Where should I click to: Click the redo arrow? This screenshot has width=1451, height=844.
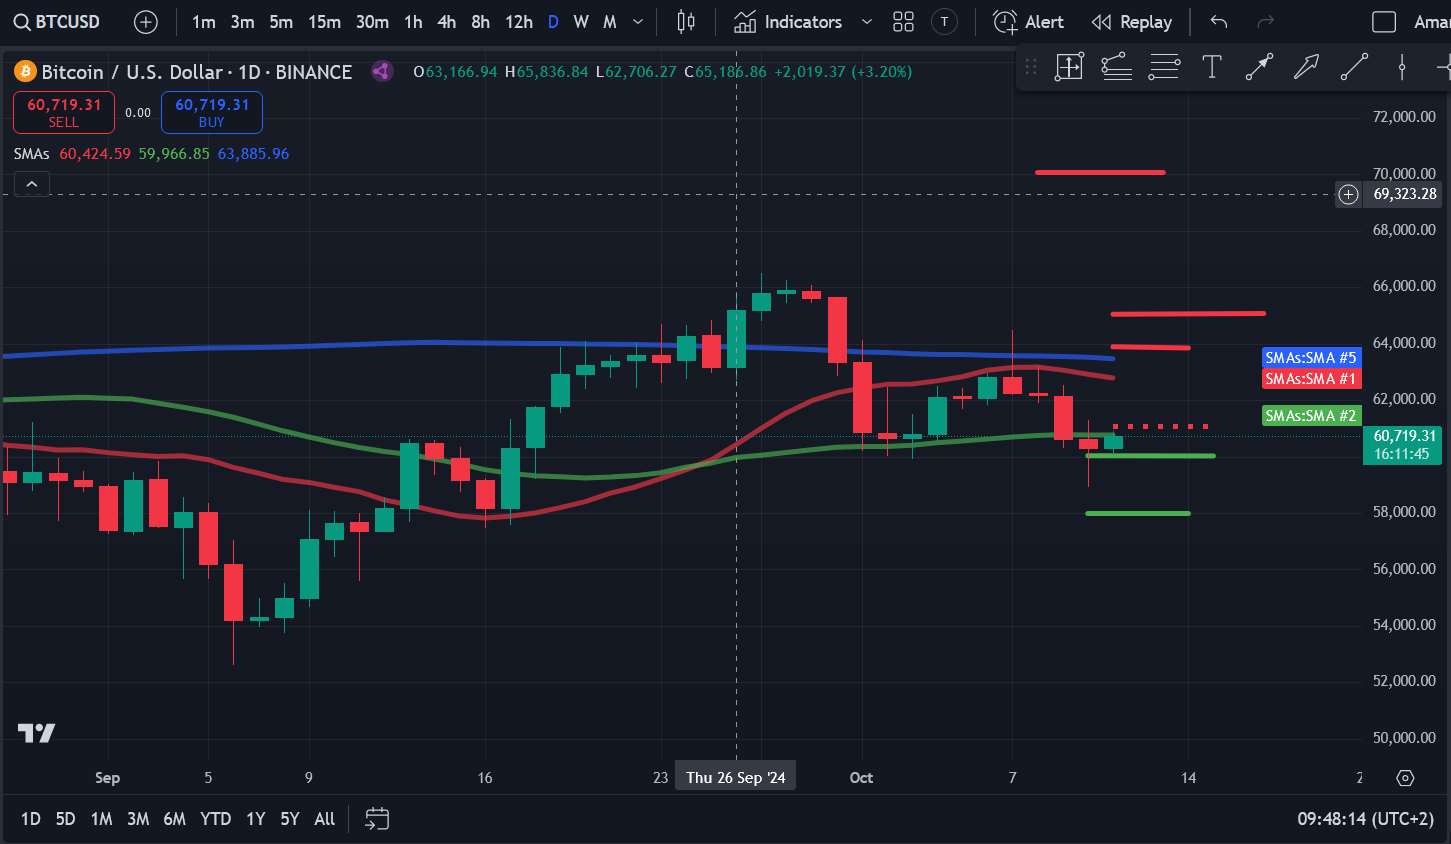1265,22
